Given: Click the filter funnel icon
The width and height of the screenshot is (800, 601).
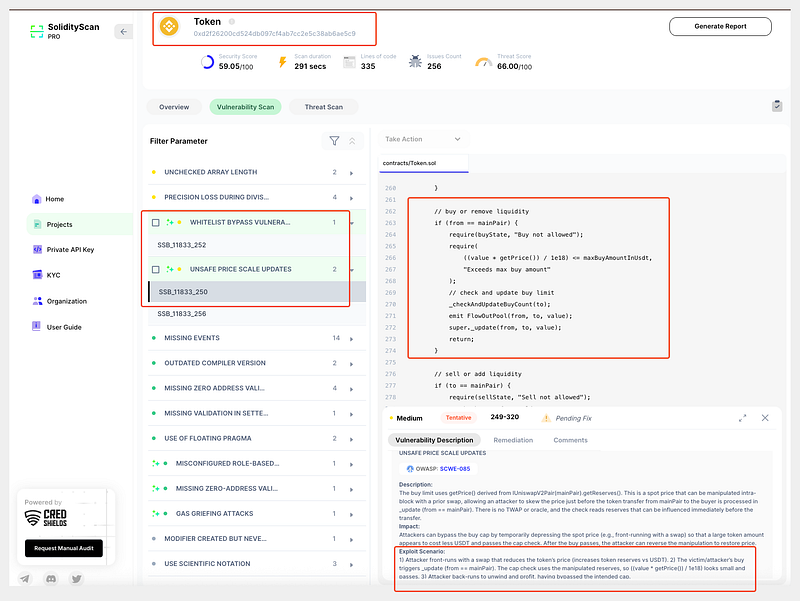Looking at the screenshot, I should pos(335,141).
